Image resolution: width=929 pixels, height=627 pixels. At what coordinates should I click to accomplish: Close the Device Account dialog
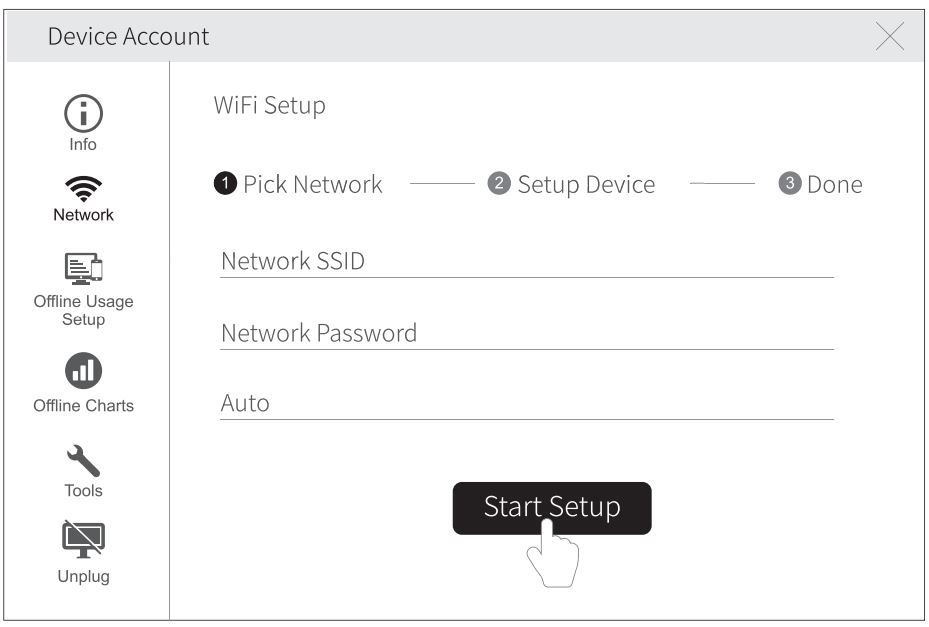[889, 37]
